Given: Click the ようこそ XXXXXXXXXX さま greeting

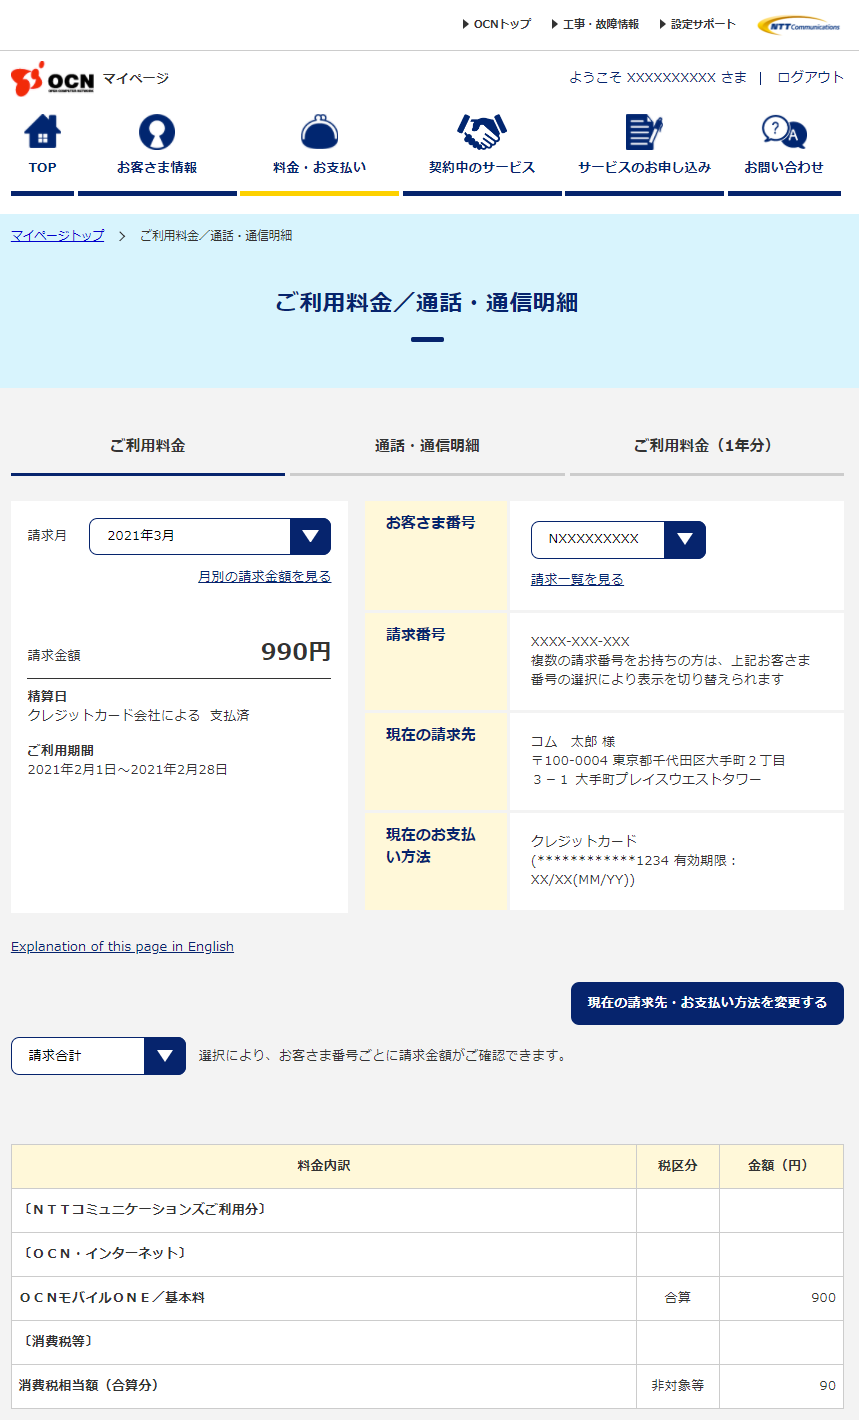Looking at the screenshot, I should coord(658,77).
